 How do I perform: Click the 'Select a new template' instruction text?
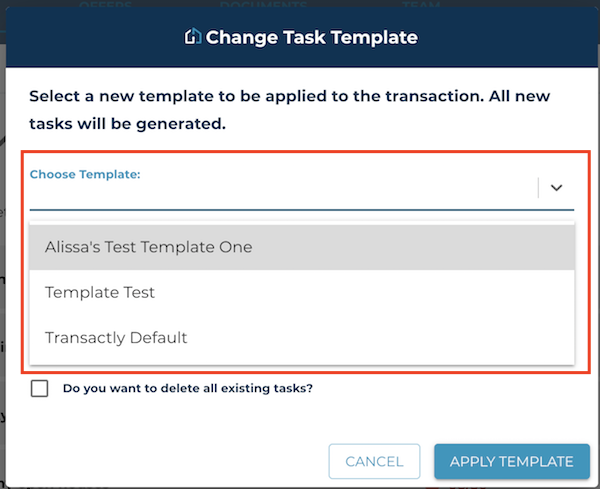[289, 110]
